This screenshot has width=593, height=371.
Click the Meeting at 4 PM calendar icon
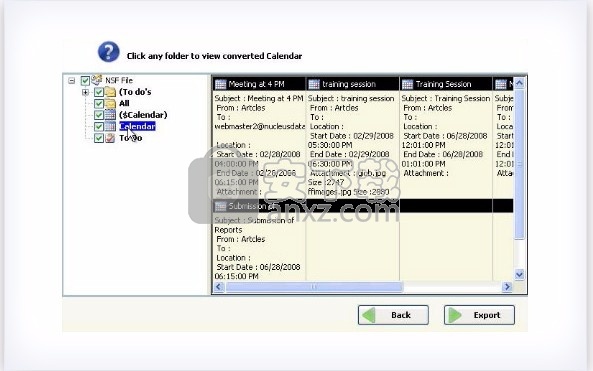pyautogui.click(x=220, y=84)
